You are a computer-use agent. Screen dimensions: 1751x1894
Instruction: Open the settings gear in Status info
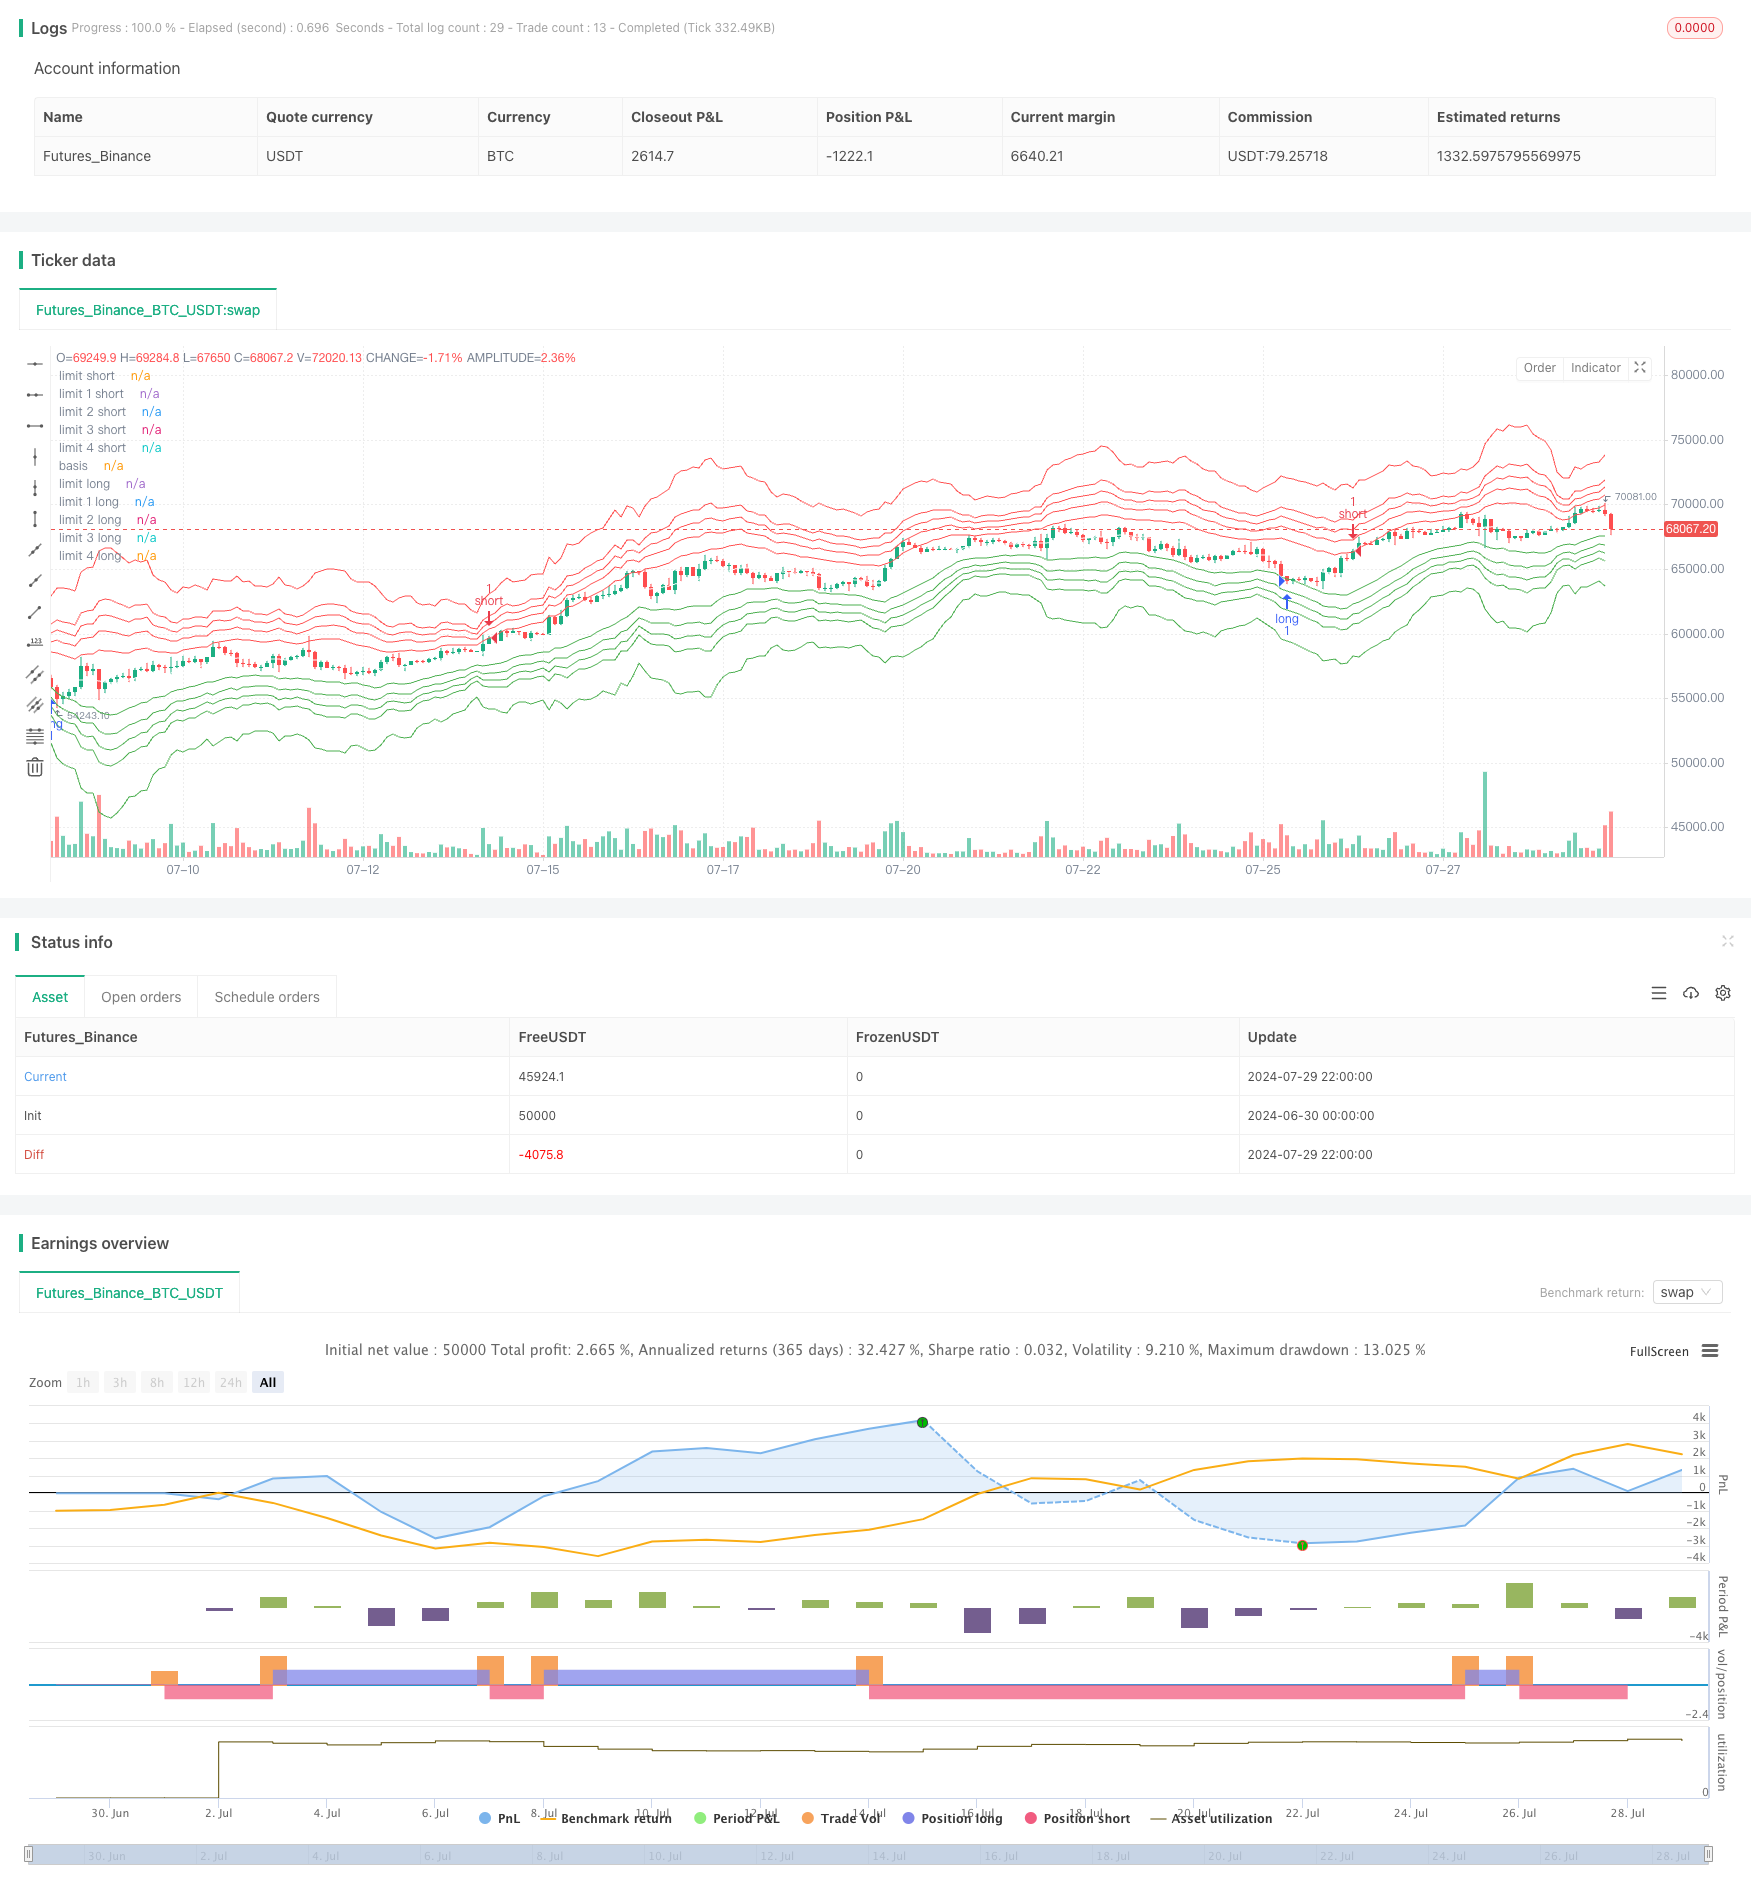click(x=1723, y=993)
